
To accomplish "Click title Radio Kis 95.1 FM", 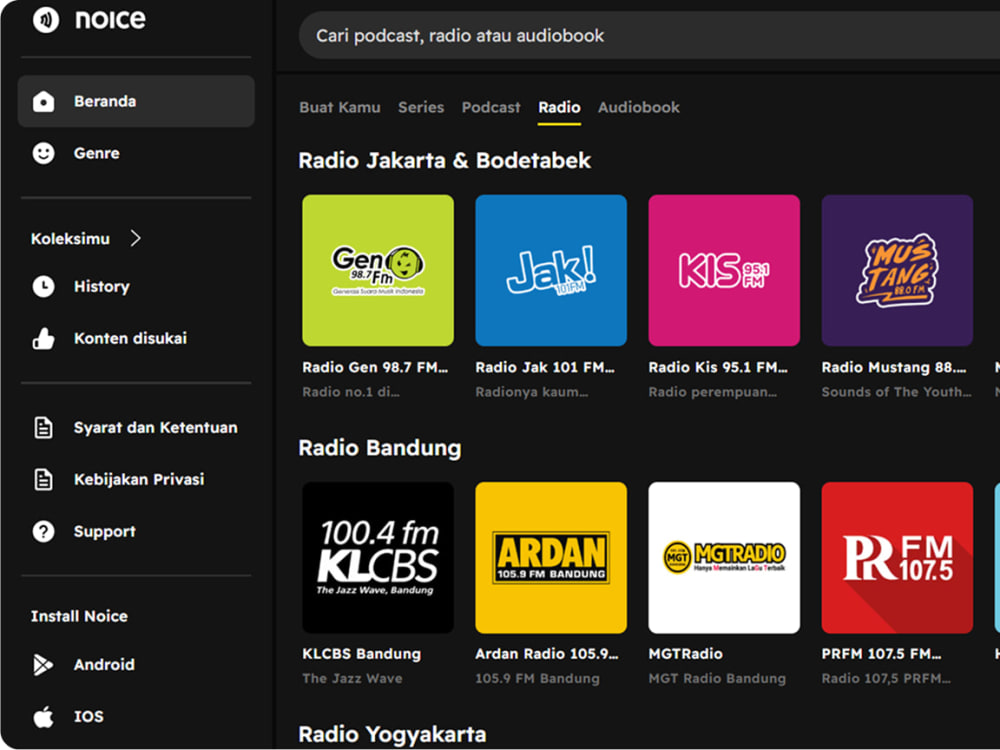I will (x=718, y=367).
